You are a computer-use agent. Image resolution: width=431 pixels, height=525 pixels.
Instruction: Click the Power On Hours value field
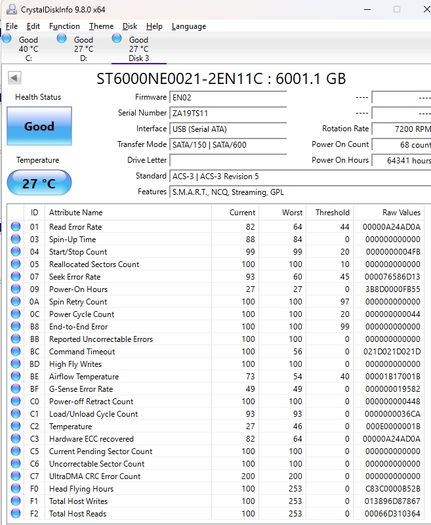pyautogui.click(x=402, y=160)
